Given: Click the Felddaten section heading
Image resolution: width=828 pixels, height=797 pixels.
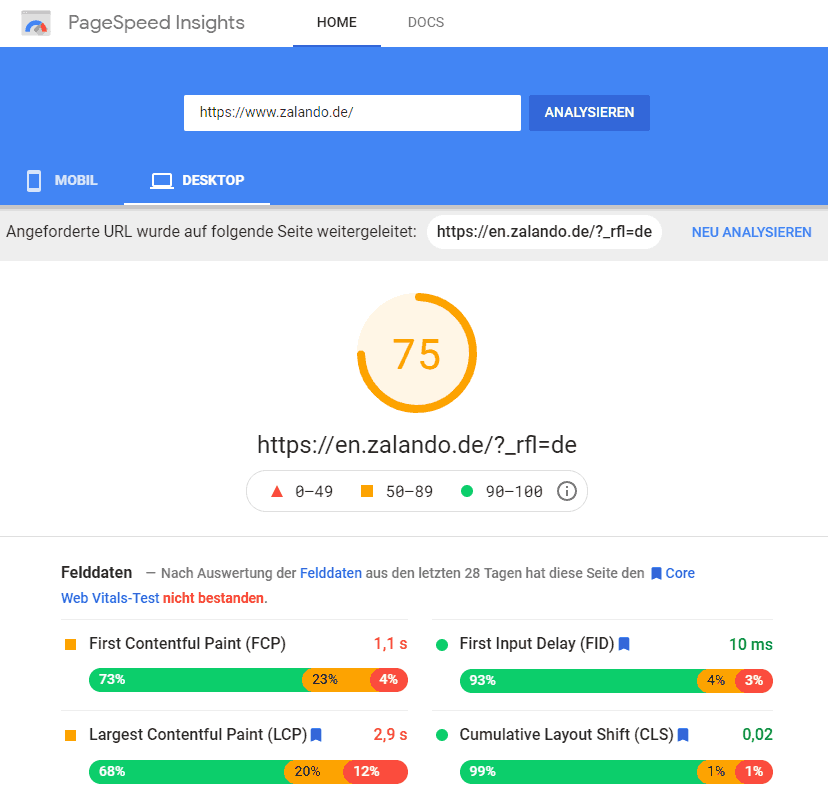Looking at the screenshot, I should click(97, 573).
